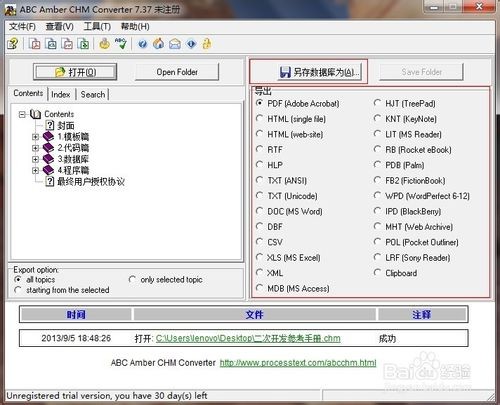Viewport: 500px width, 405px height.
Task: Click the blue diamond info icon
Action: click(x=191, y=44)
